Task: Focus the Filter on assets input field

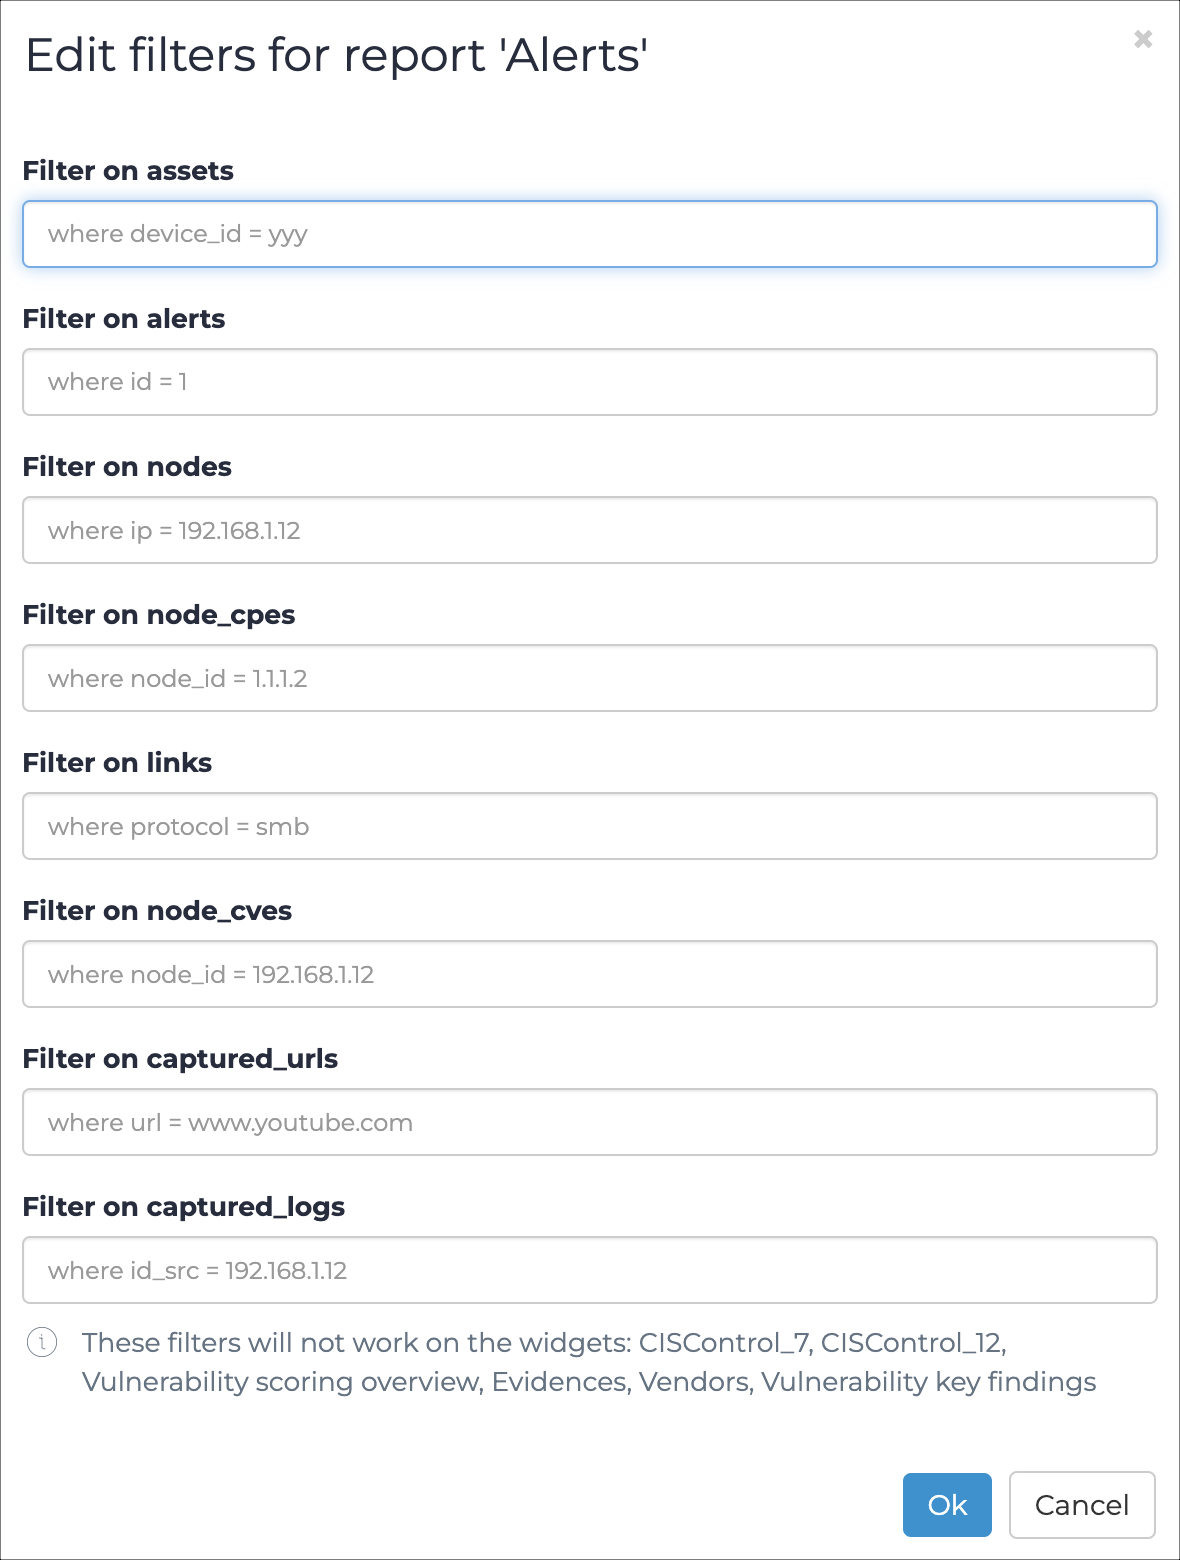Action: 590,234
